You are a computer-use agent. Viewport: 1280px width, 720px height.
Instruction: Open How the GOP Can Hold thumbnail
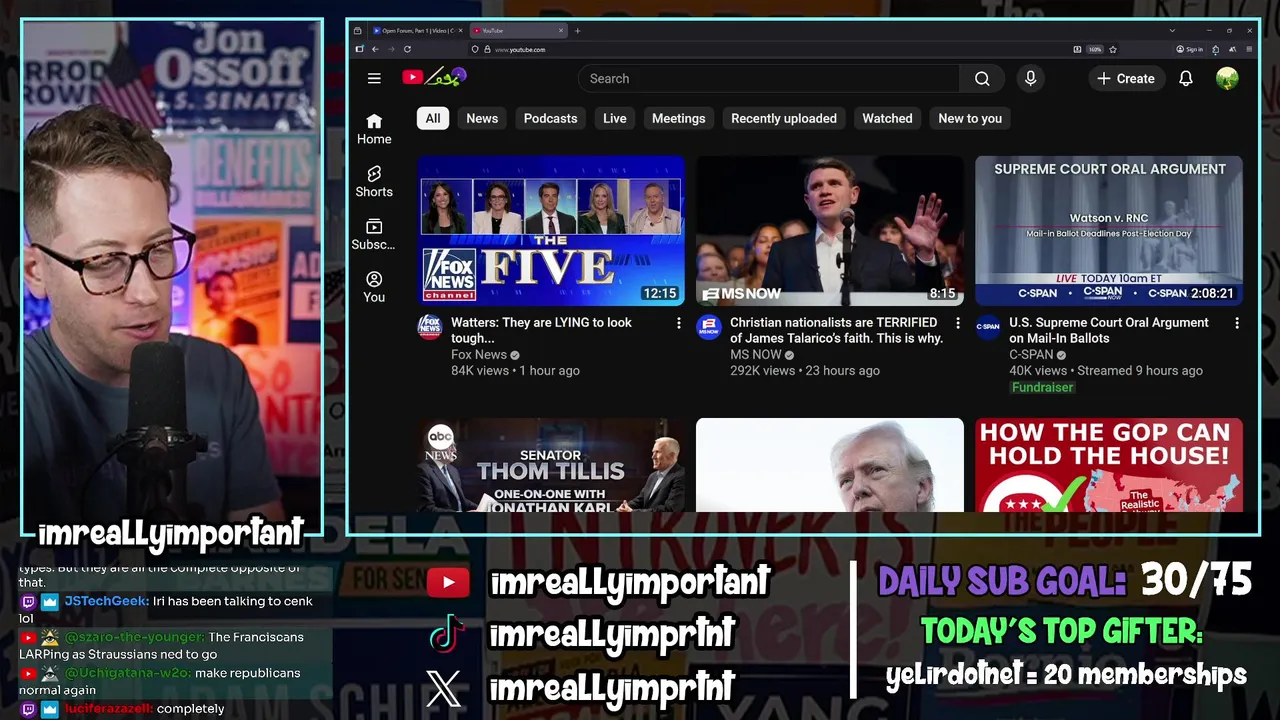tap(1109, 465)
